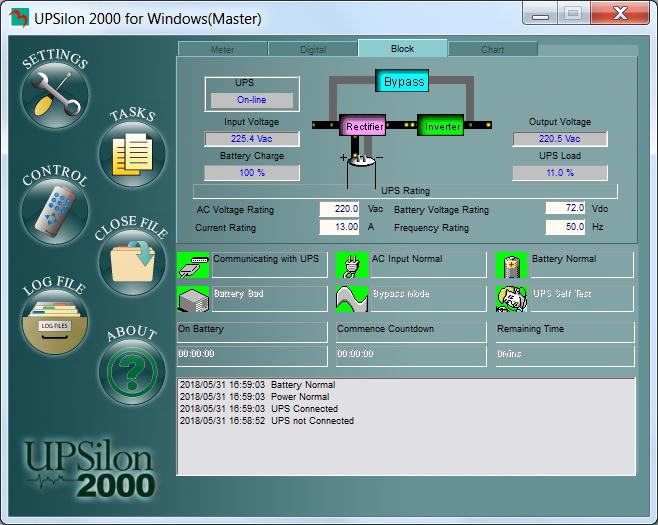This screenshot has height=525, width=658.
Task: Click the Bypass Mode waveform icon
Action: (x=352, y=299)
